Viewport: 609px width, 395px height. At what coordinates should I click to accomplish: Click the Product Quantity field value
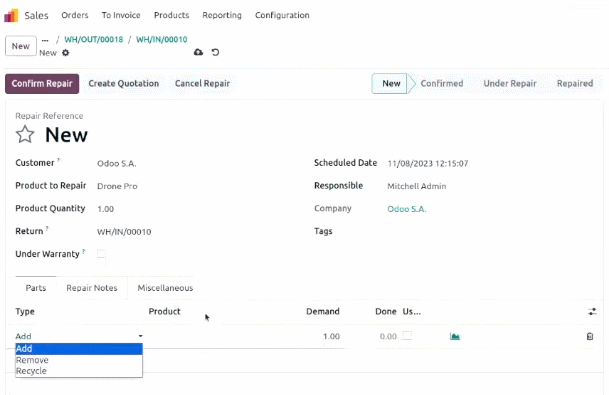pyautogui.click(x=106, y=209)
